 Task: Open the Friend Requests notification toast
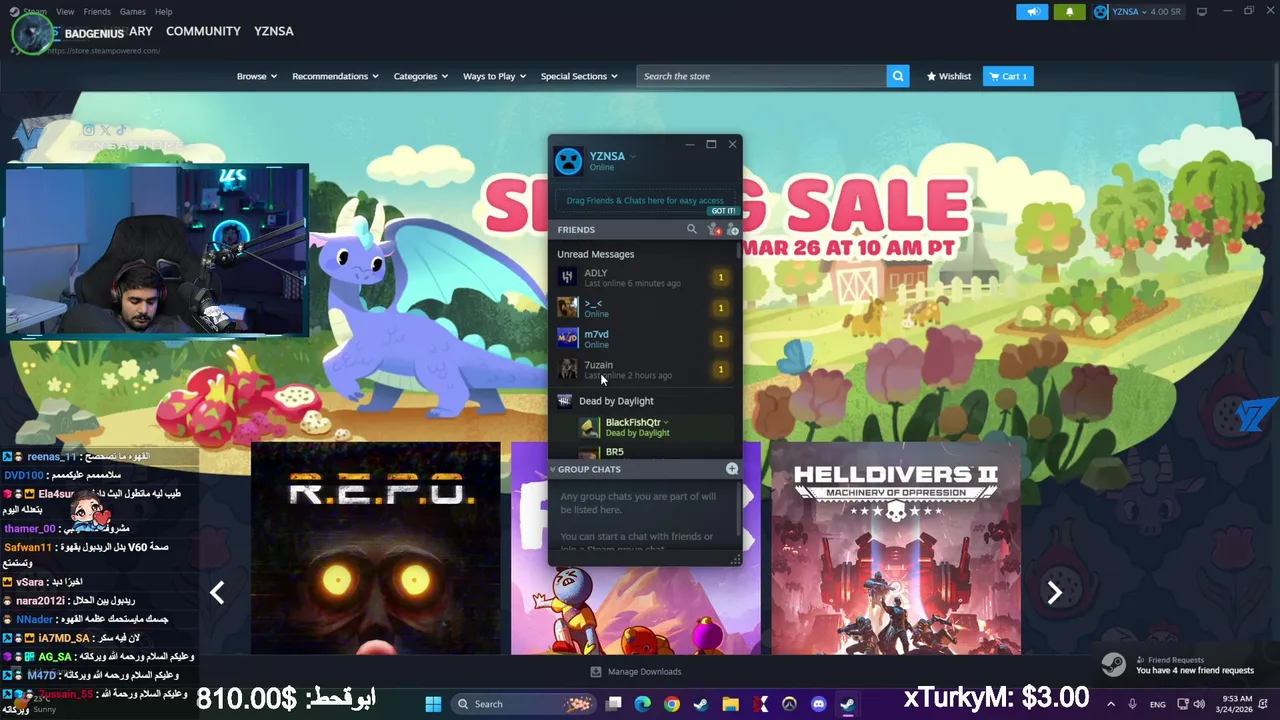pyautogui.click(x=1188, y=665)
